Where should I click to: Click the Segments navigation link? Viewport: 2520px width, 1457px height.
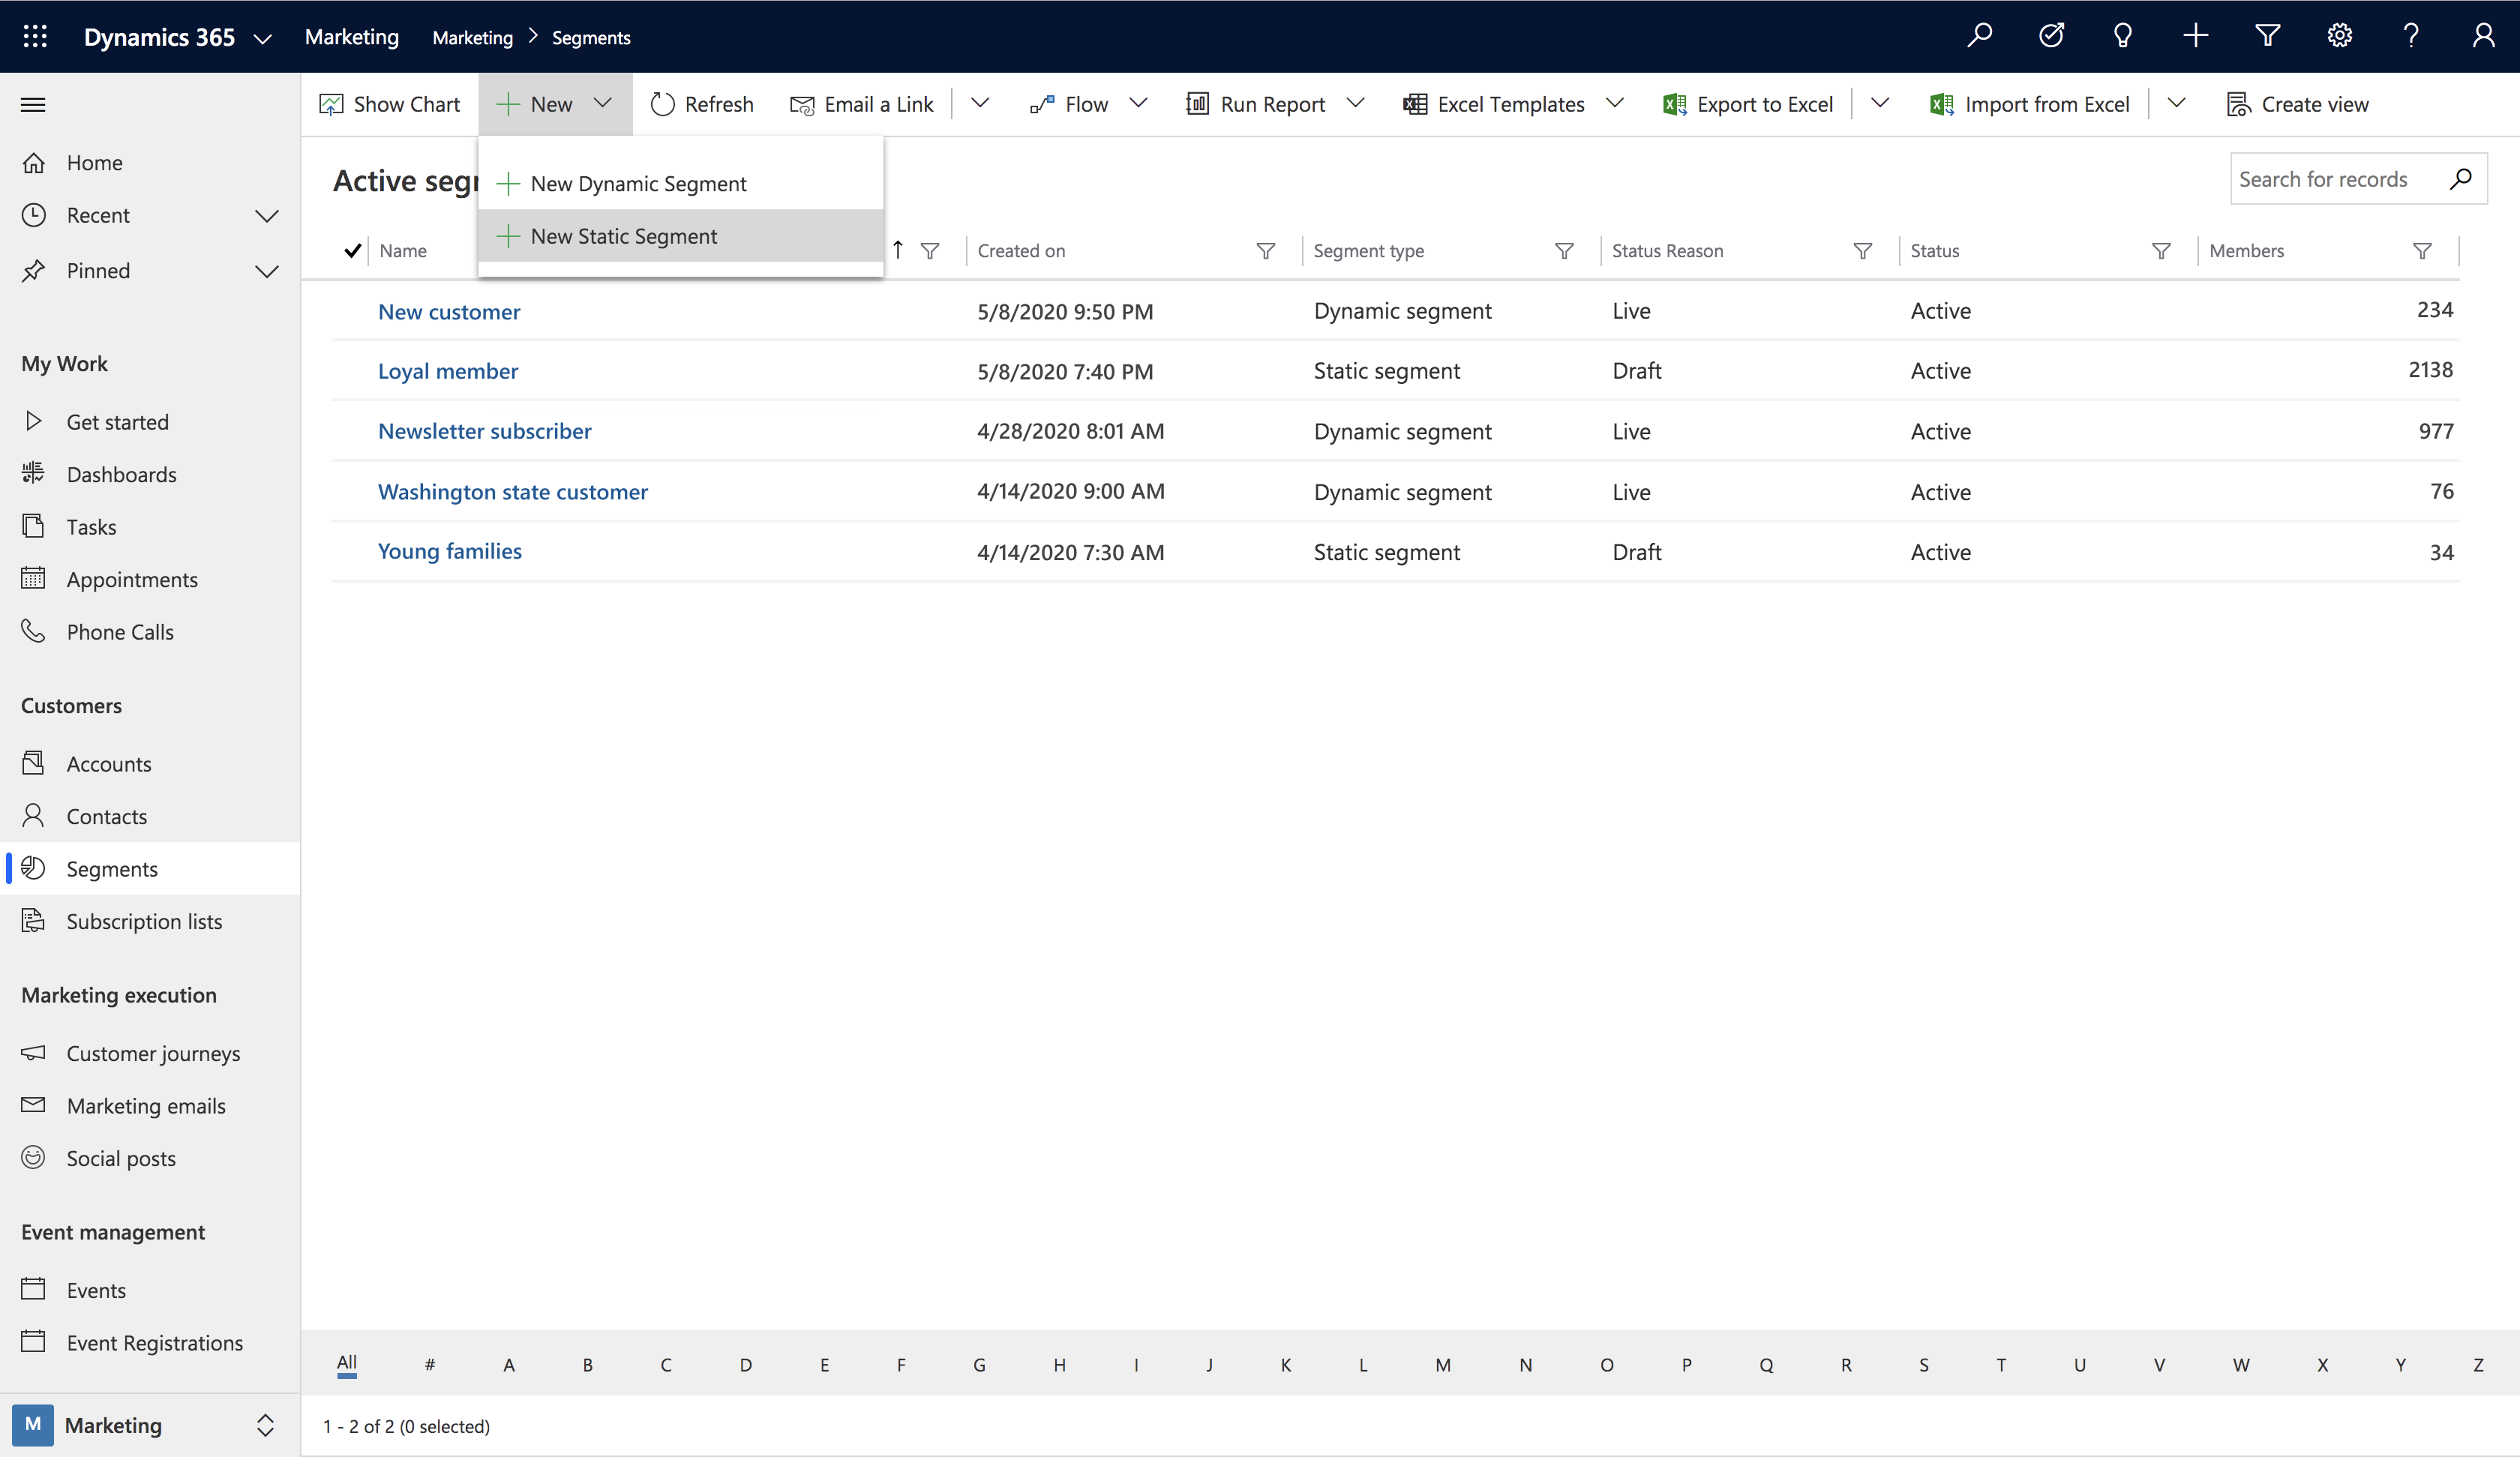(111, 868)
